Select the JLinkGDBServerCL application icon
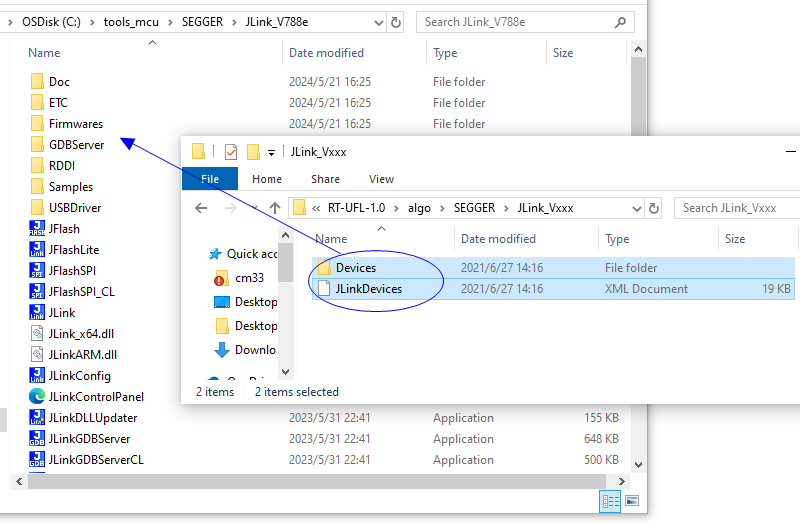The height and width of the screenshot is (523, 800). (37, 459)
